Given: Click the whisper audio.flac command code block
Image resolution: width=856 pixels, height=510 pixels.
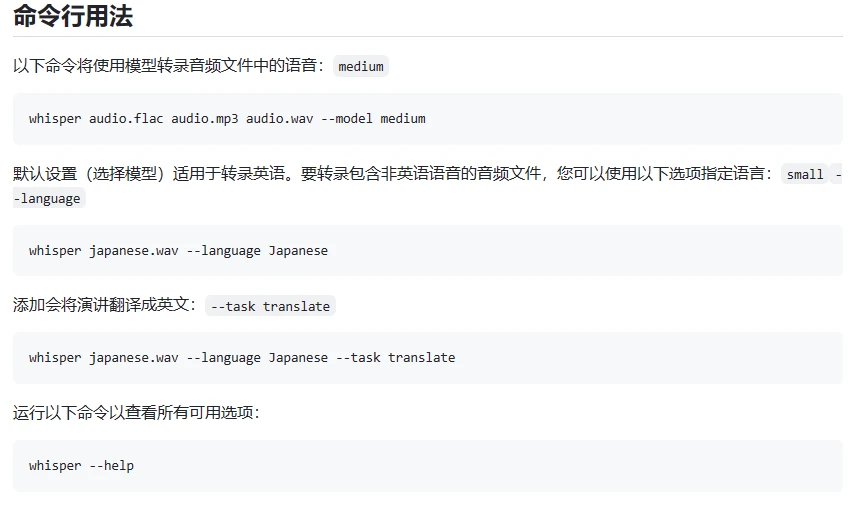Looking at the screenshot, I should tap(427, 118).
